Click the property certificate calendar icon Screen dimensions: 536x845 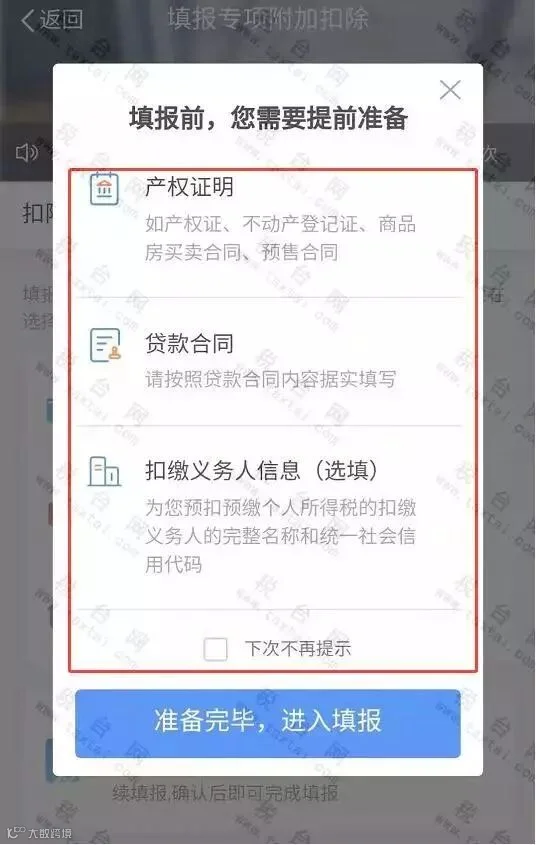105,188
